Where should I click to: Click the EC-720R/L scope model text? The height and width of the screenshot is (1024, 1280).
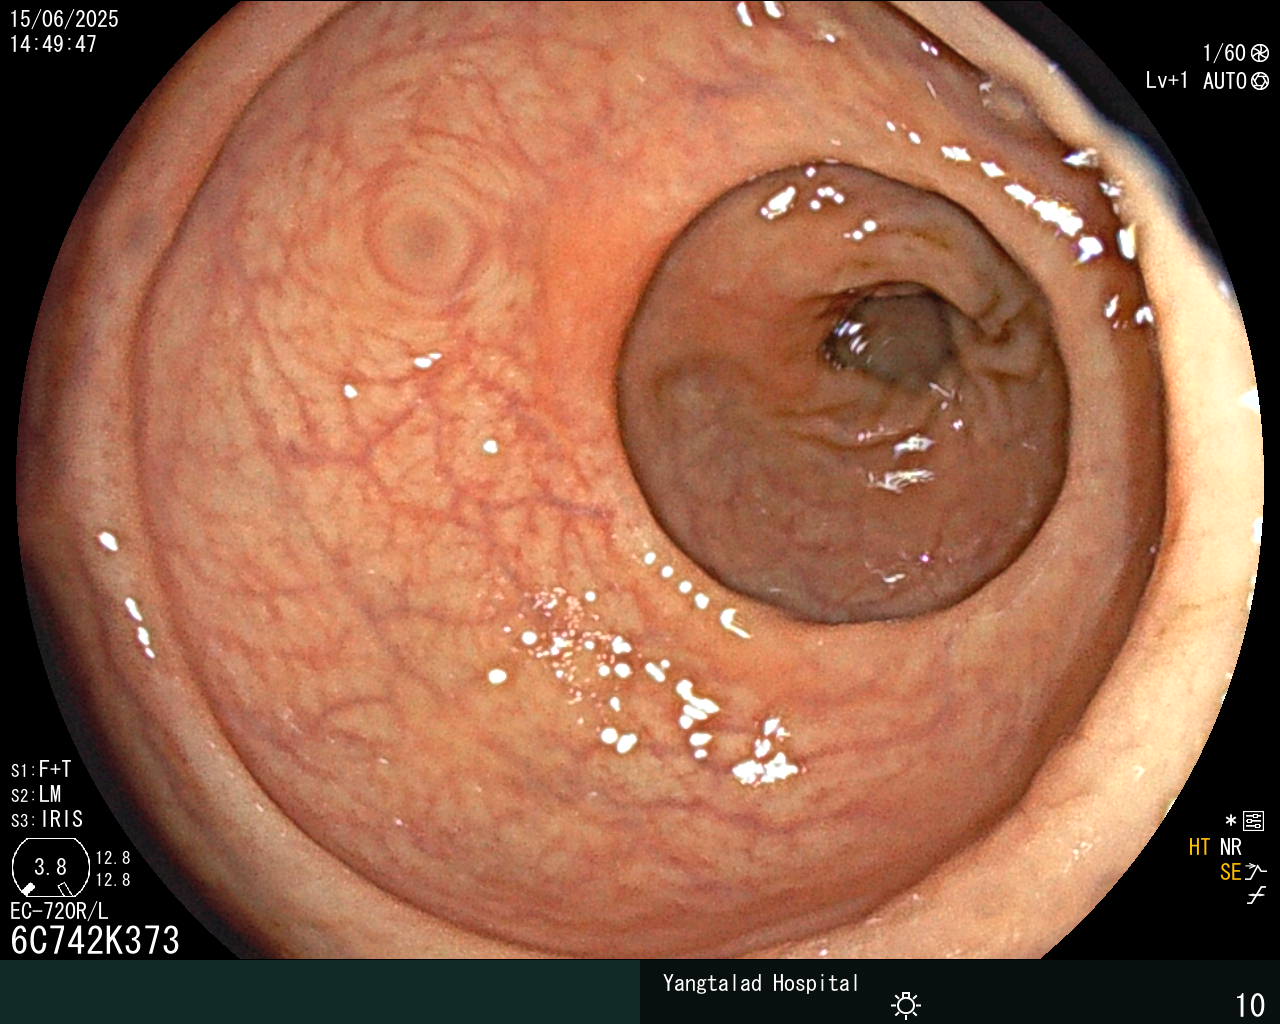59,911
